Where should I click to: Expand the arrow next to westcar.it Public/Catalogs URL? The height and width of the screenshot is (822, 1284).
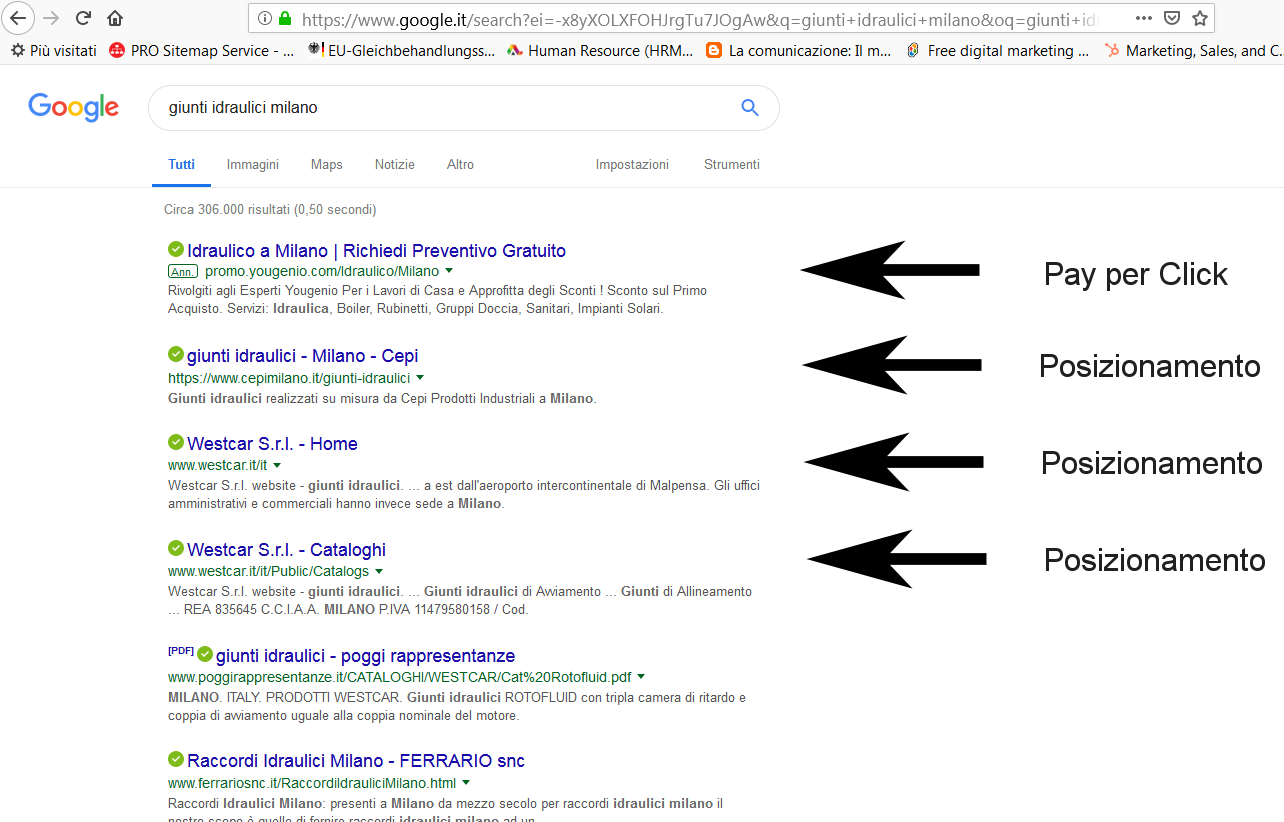tap(379, 571)
